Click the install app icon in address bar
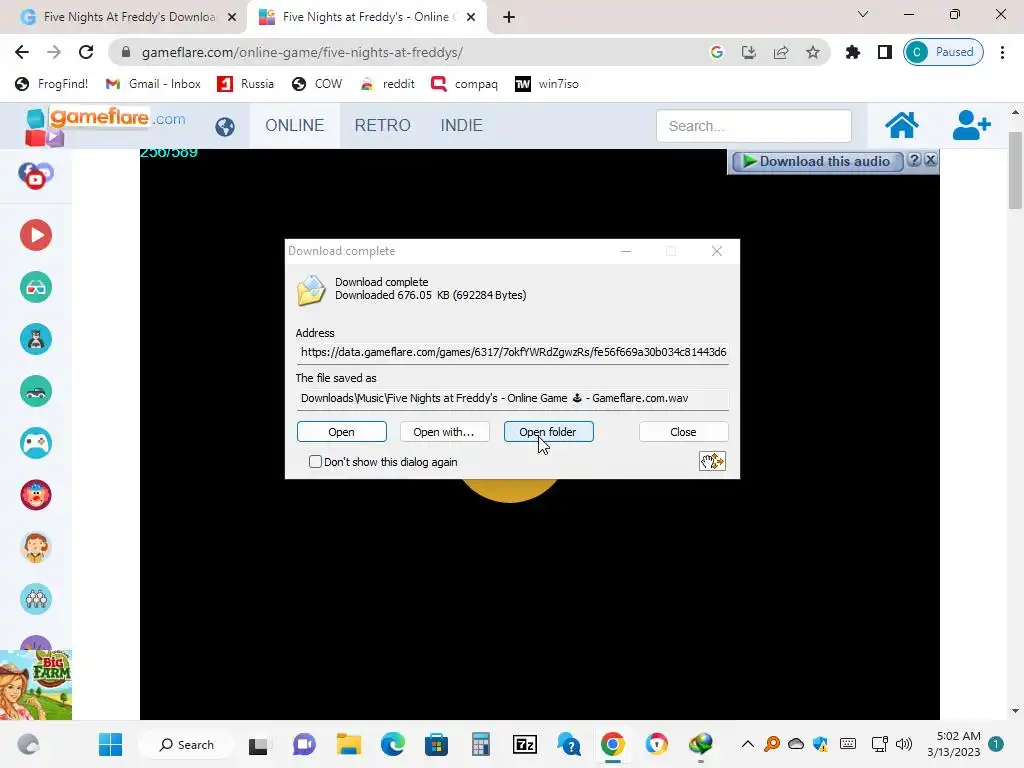This screenshot has width=1024, height=768. 748,52
